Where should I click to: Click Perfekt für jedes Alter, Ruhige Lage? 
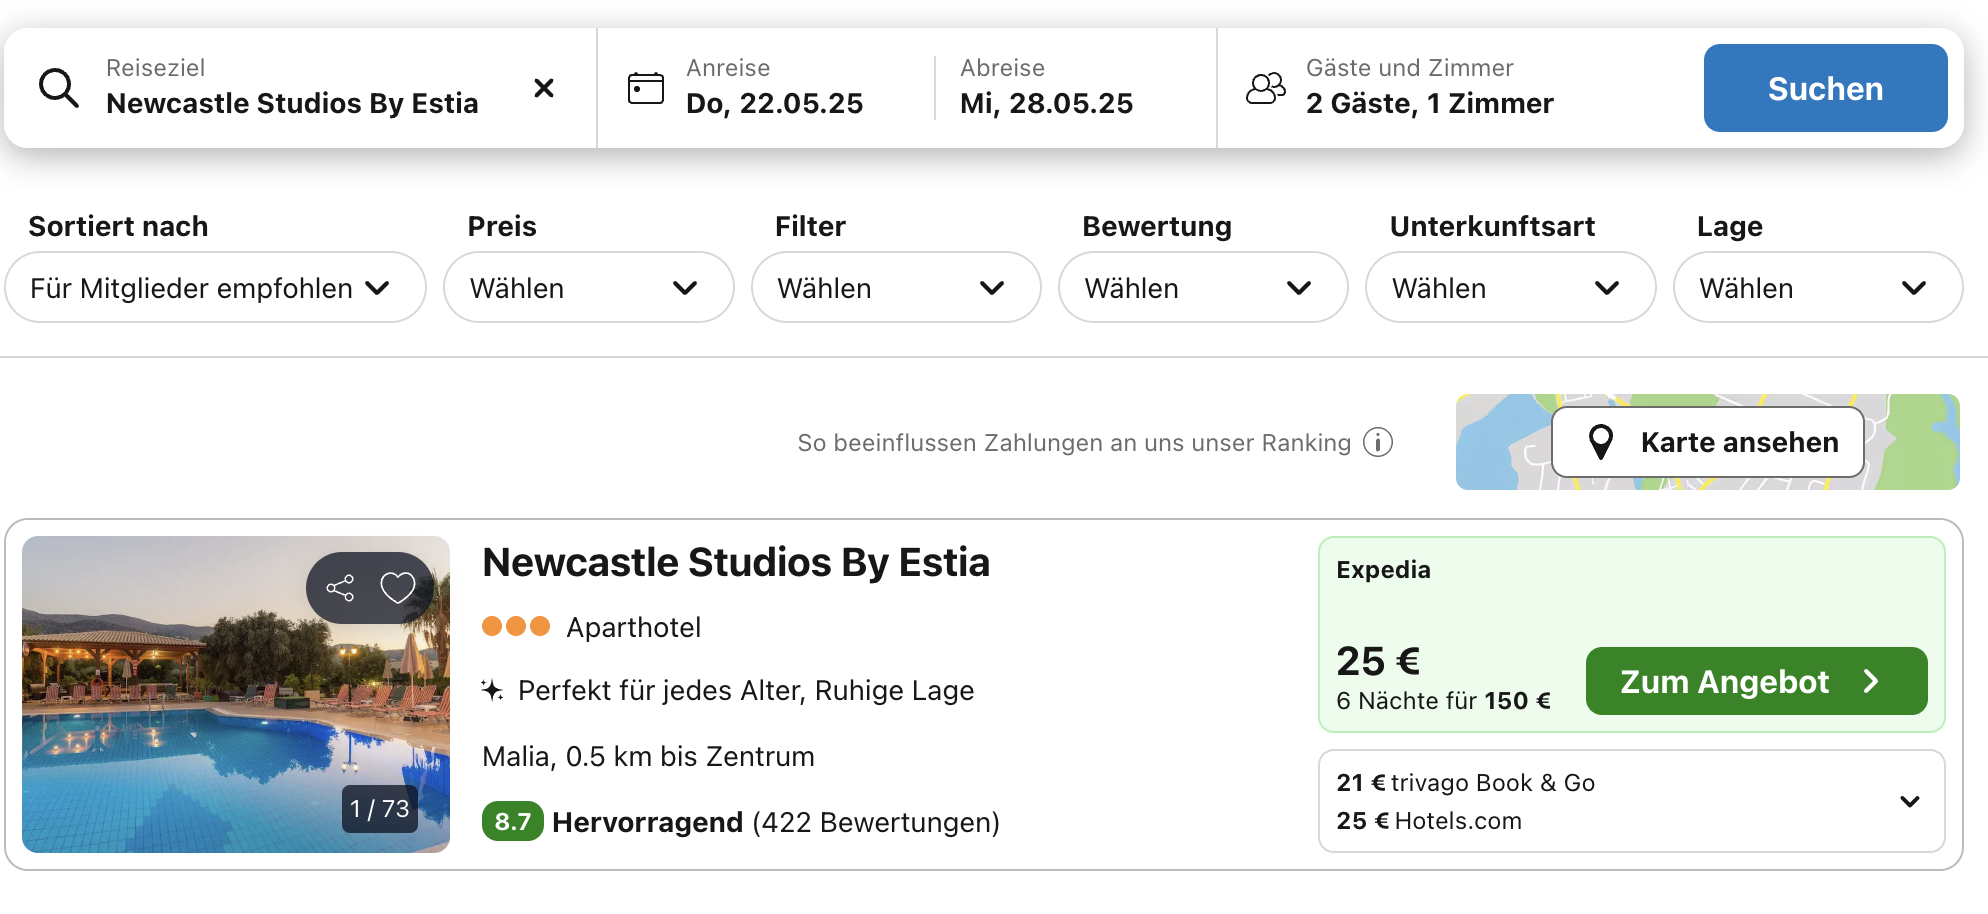point(746,691)
